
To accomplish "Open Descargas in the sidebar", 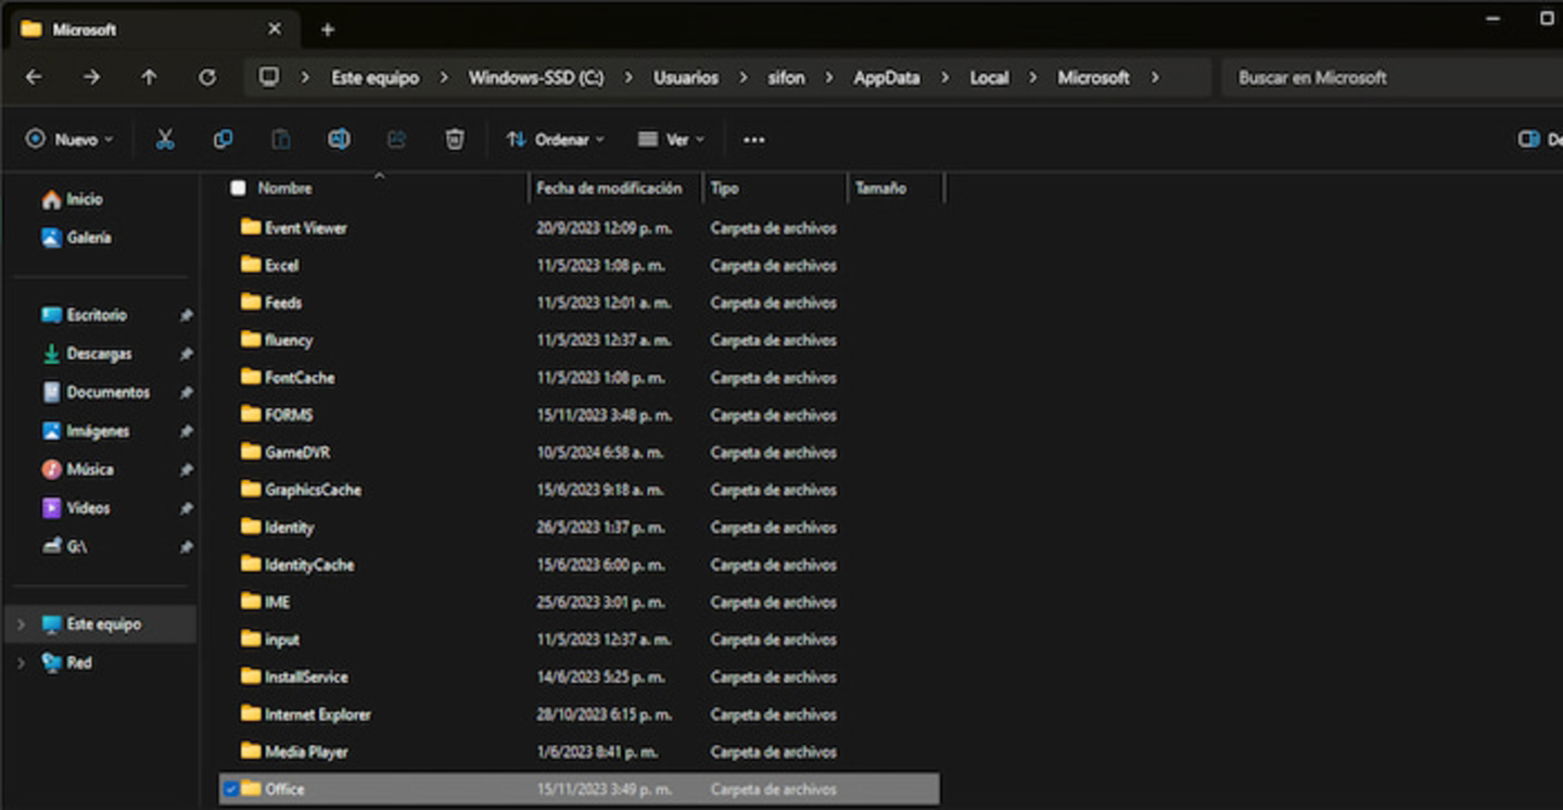I will [x=86, y=354].
